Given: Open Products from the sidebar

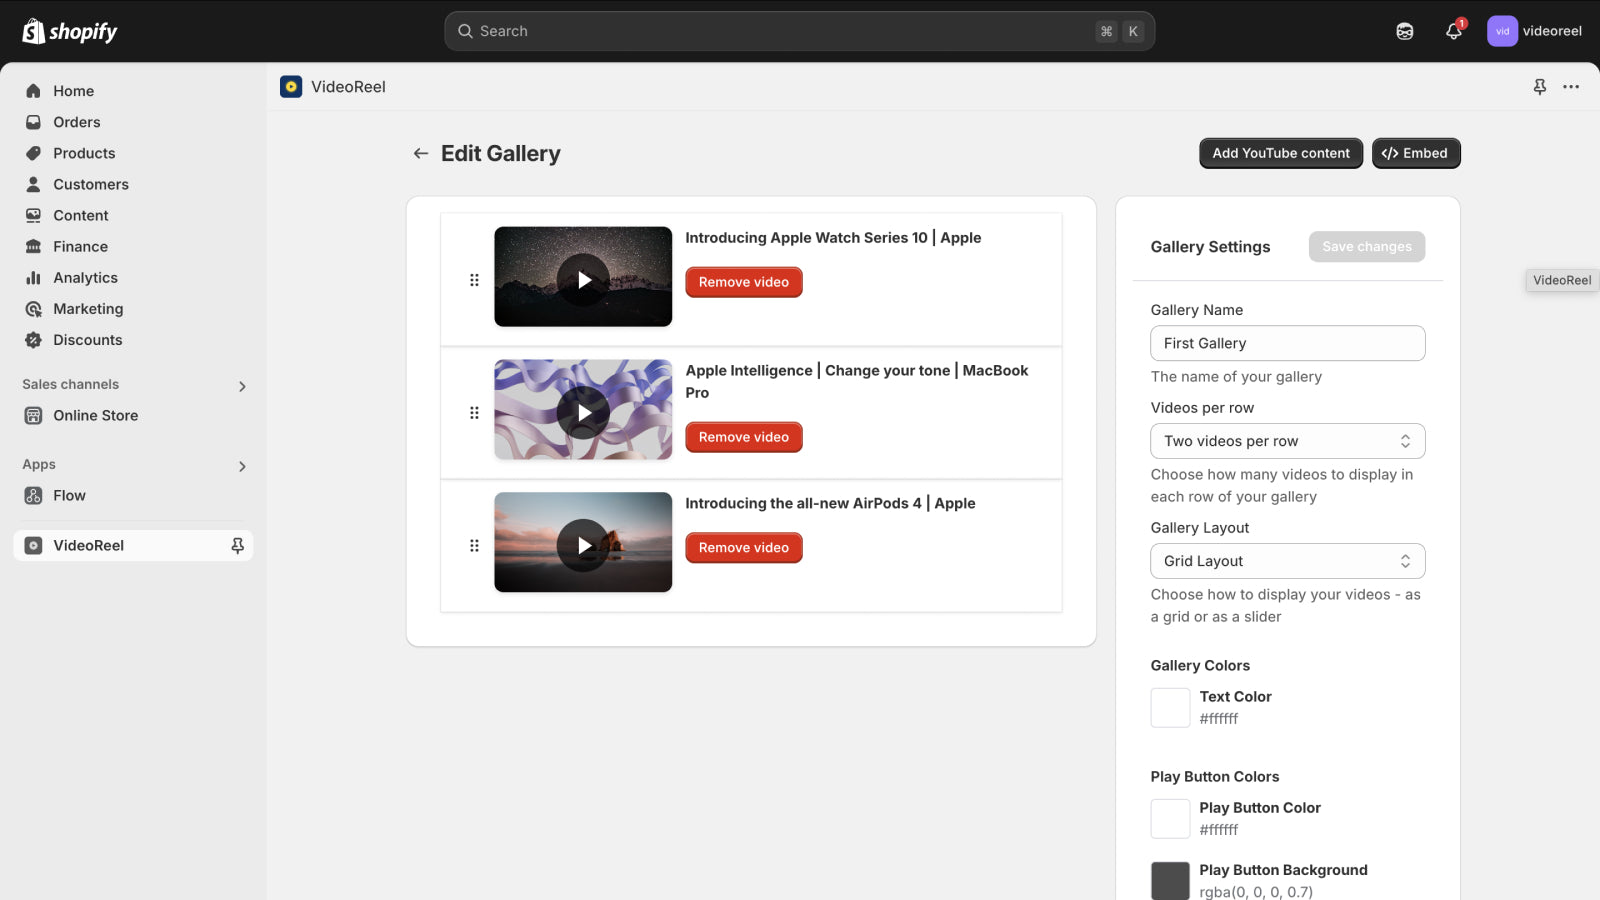Looking at the screenshot, I should (84, 153).
